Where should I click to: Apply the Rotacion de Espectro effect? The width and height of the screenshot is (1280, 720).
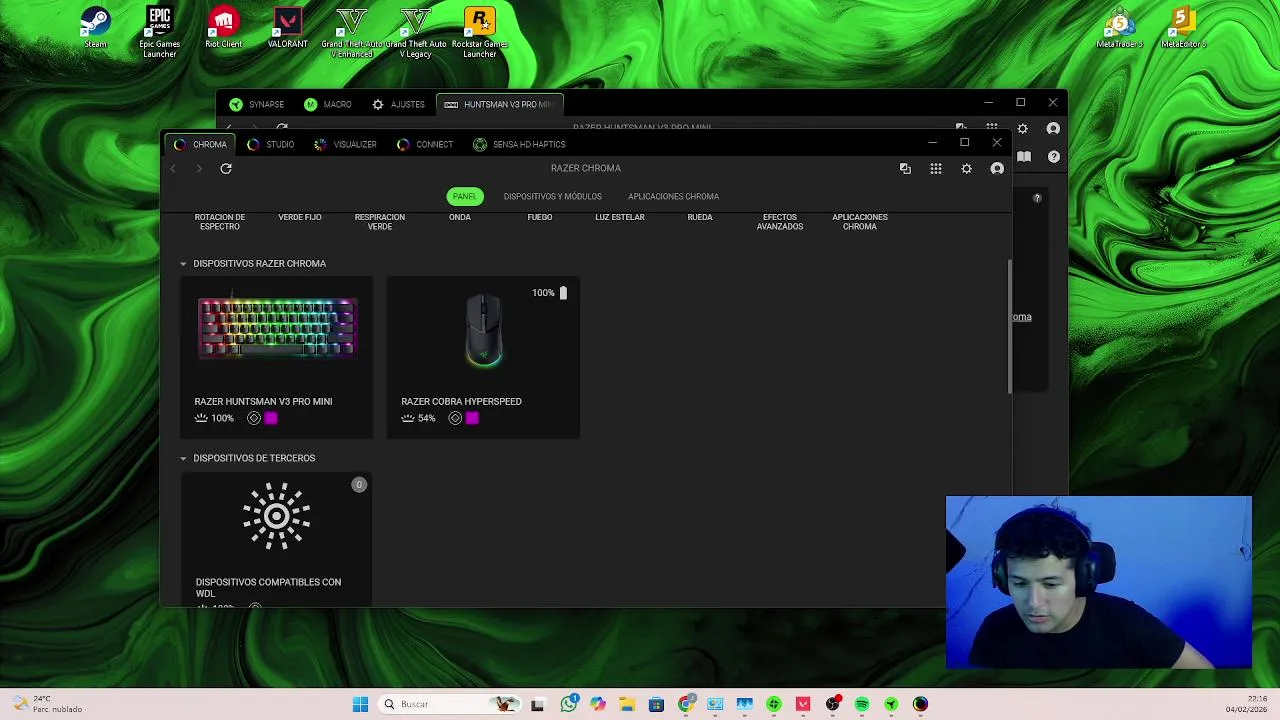pos(219,221)
